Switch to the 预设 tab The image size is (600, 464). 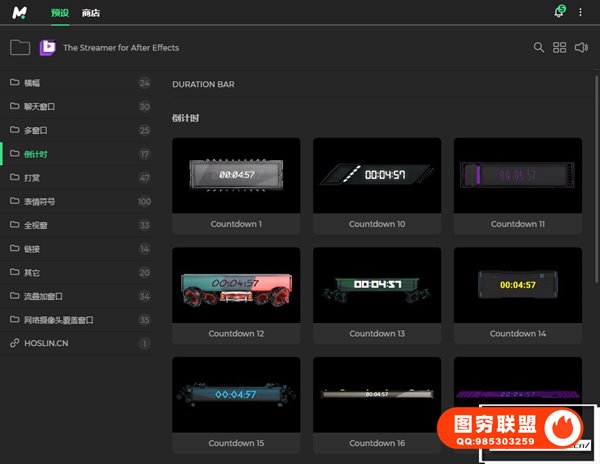coord(61,13)
